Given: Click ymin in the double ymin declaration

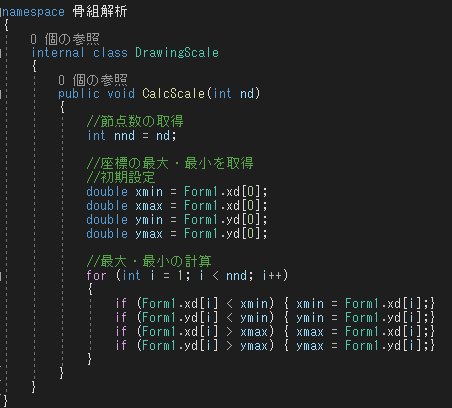Looking at the screenshot, I should point(149,220).
